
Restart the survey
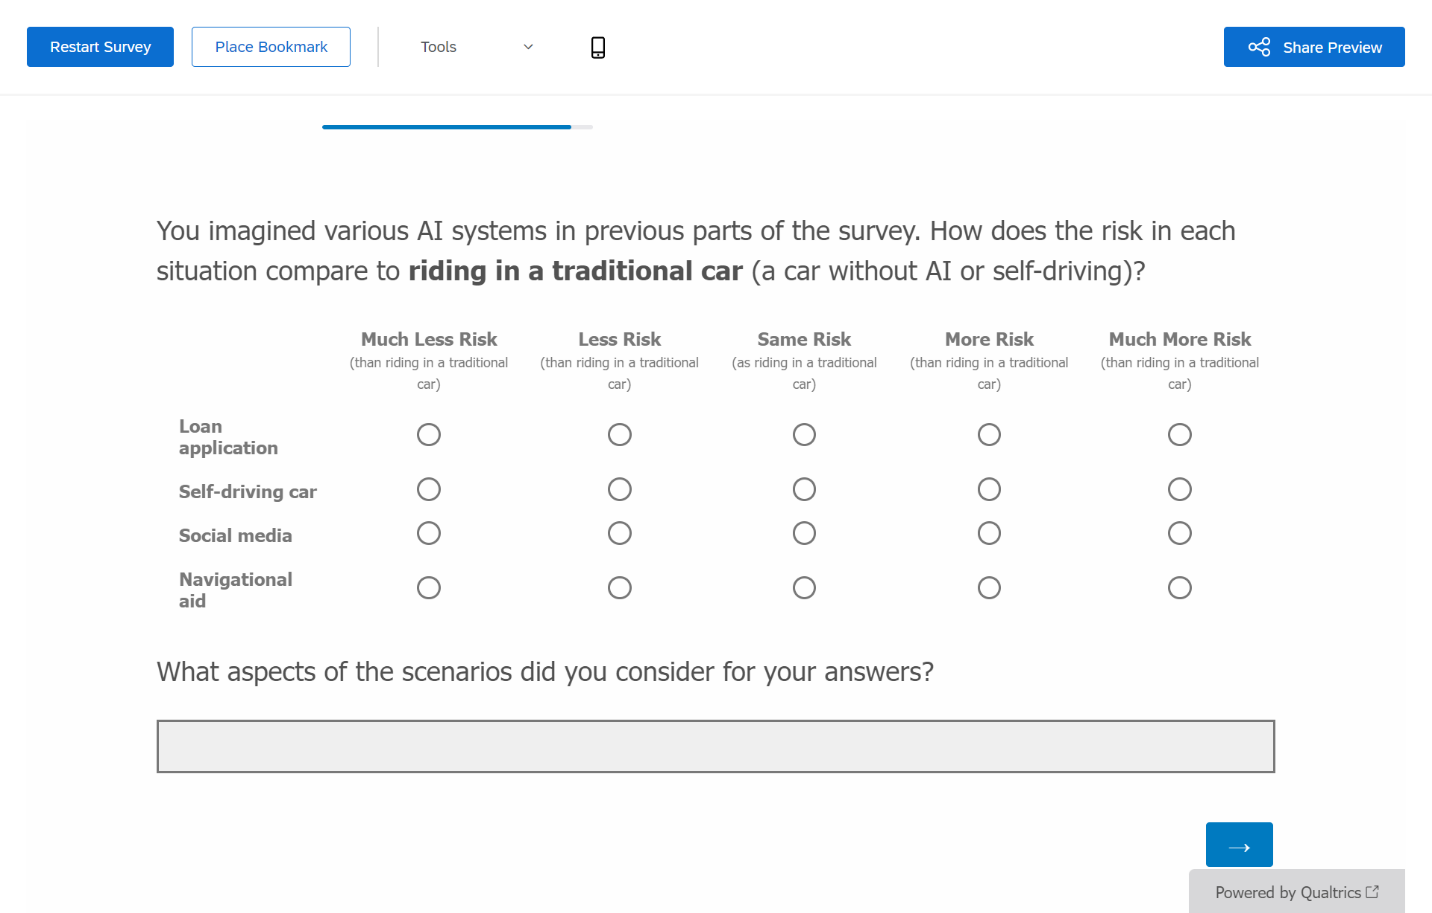point(100,47)
